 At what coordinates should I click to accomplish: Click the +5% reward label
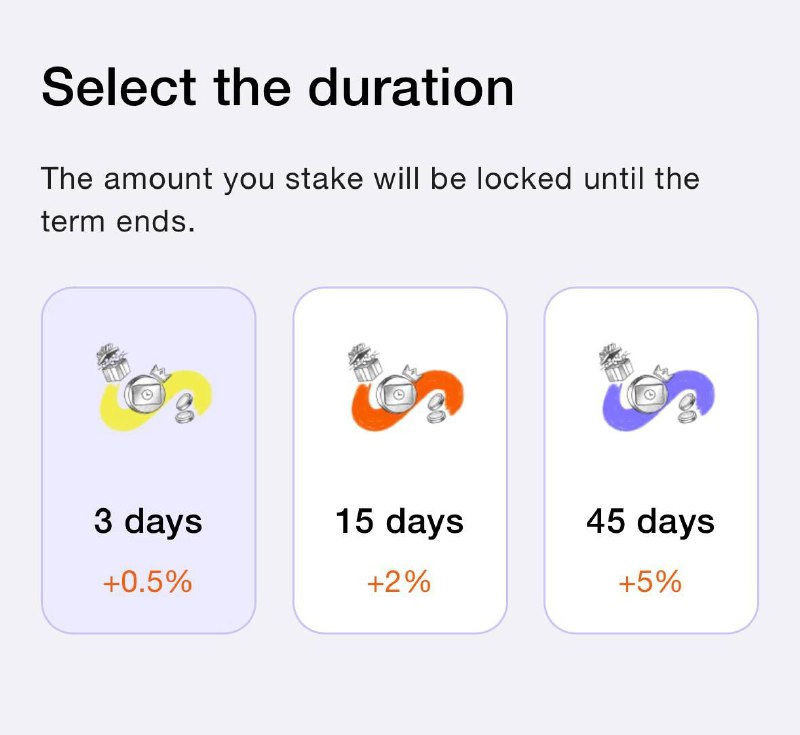[x=651, y=582]
